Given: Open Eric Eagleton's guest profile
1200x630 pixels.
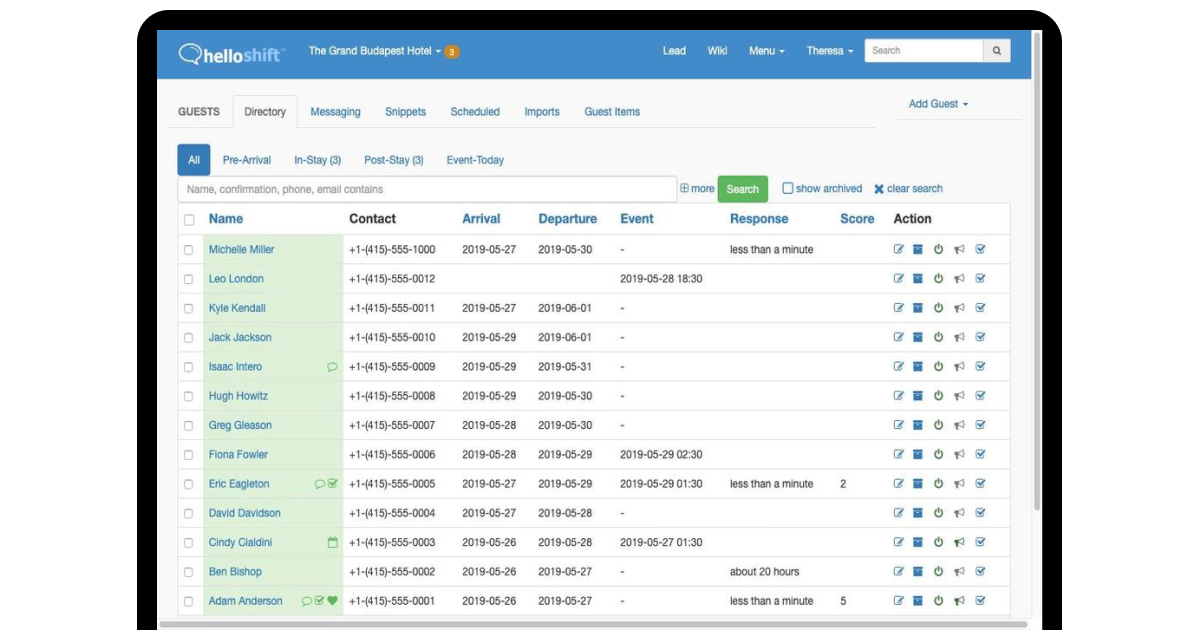Looking at the screenshot, I should [239, 484].
